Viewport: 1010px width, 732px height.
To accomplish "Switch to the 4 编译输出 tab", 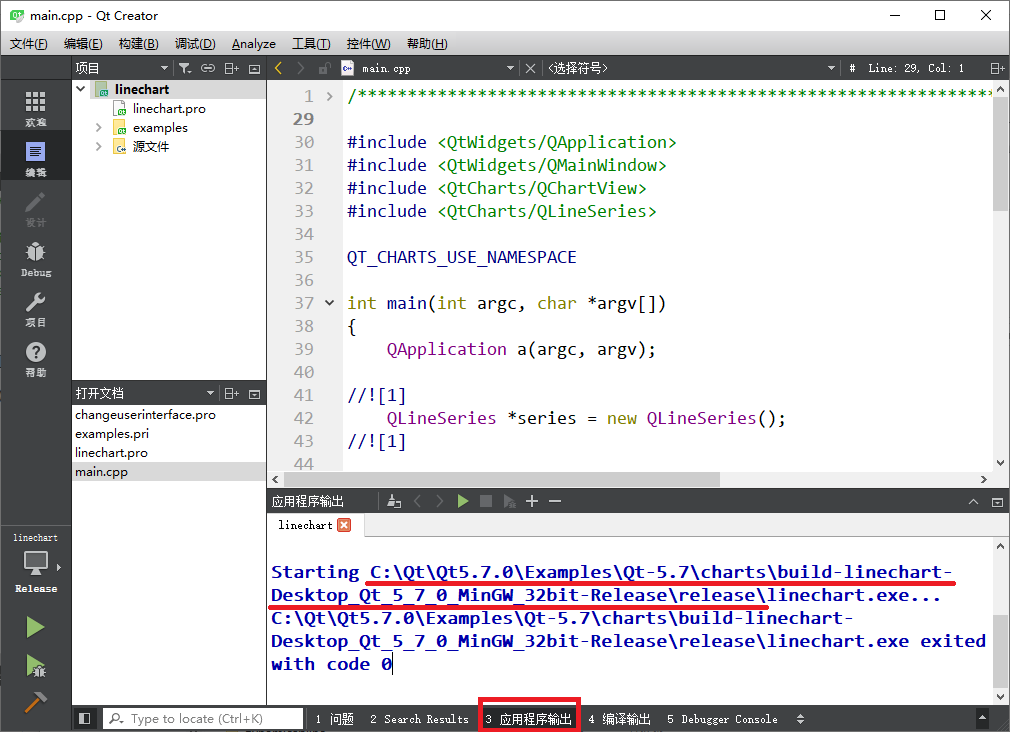I will (x=620, y=718).
